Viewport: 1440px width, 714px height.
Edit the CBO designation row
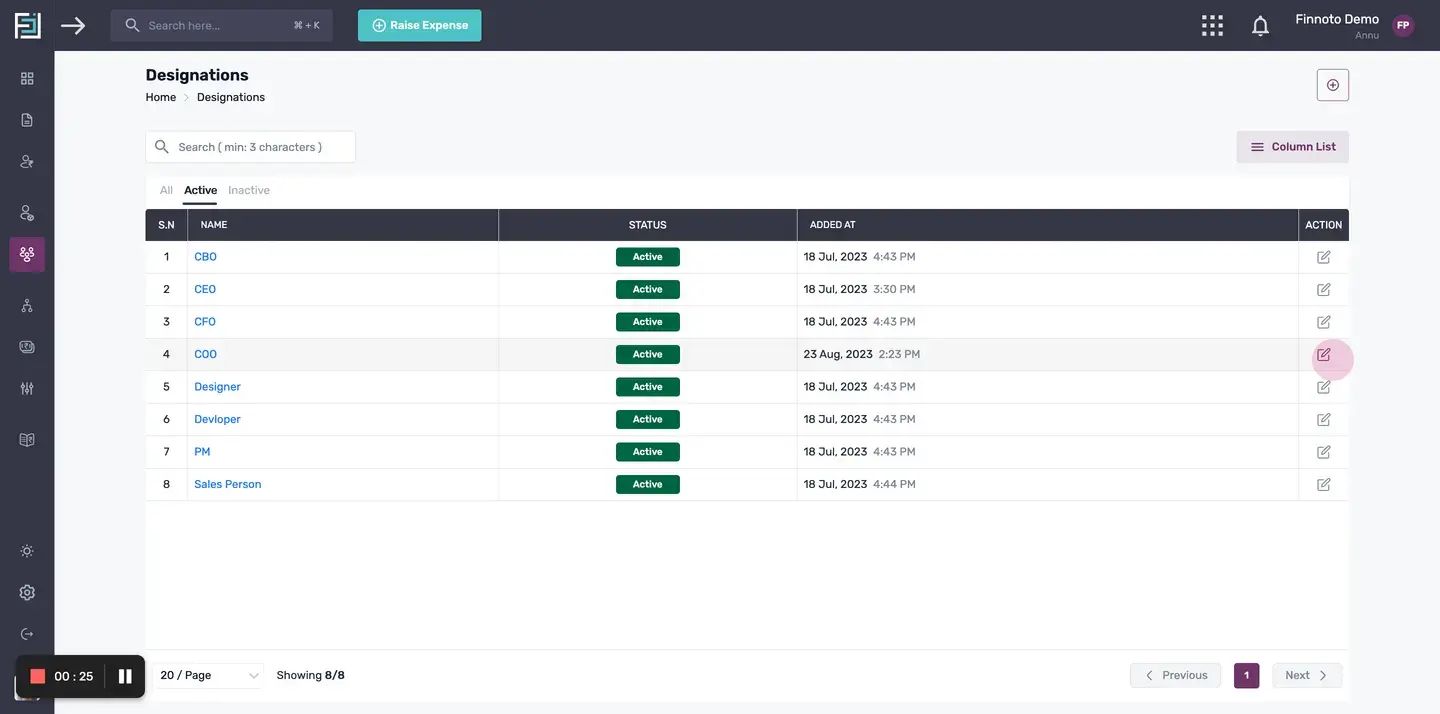pos(1323,257)
